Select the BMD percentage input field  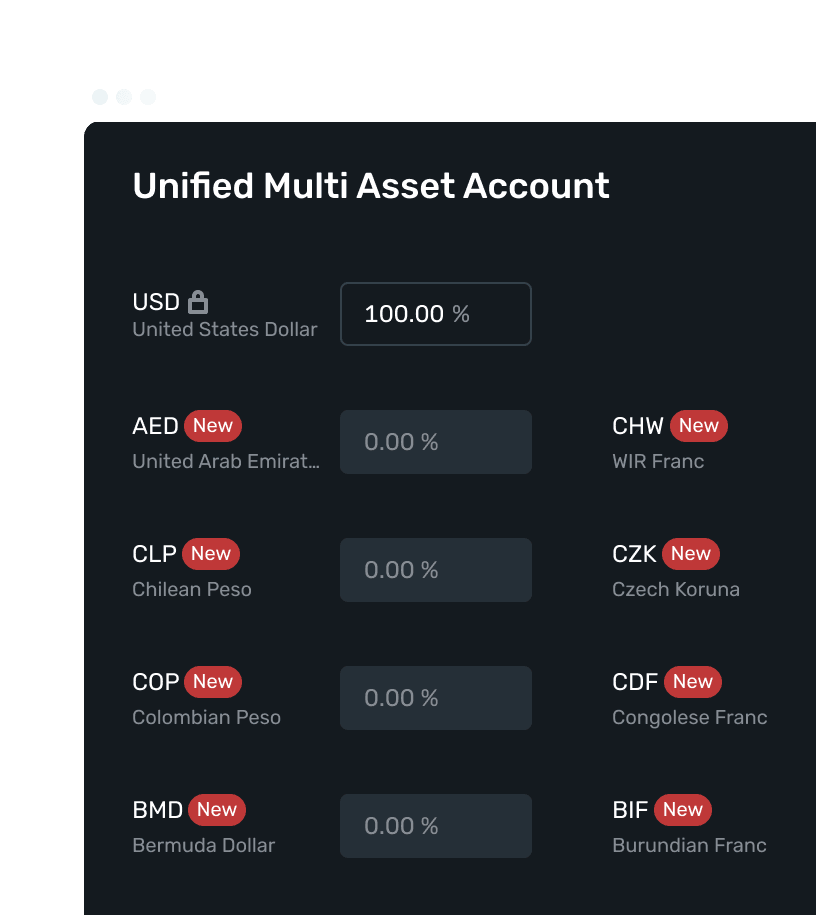435,826
